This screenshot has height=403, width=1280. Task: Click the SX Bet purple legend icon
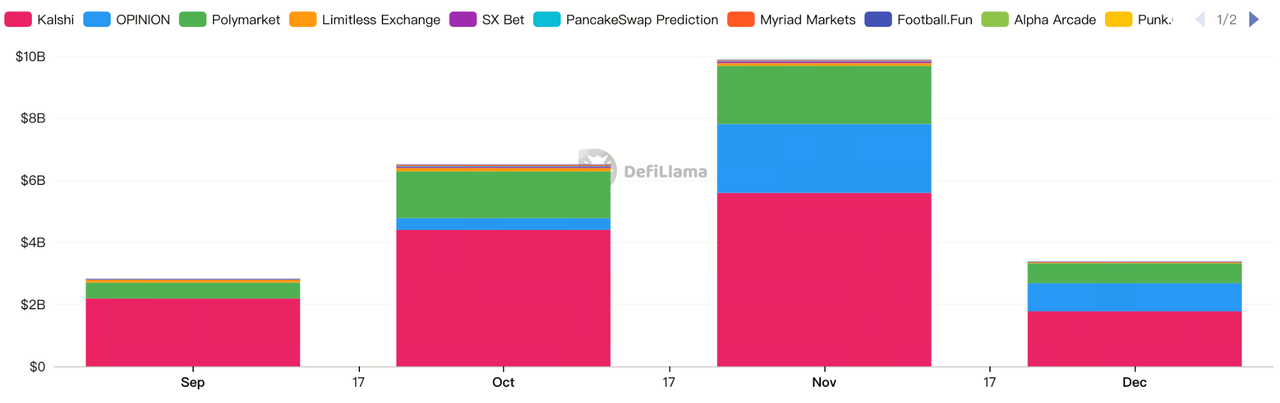coord(462,19)
